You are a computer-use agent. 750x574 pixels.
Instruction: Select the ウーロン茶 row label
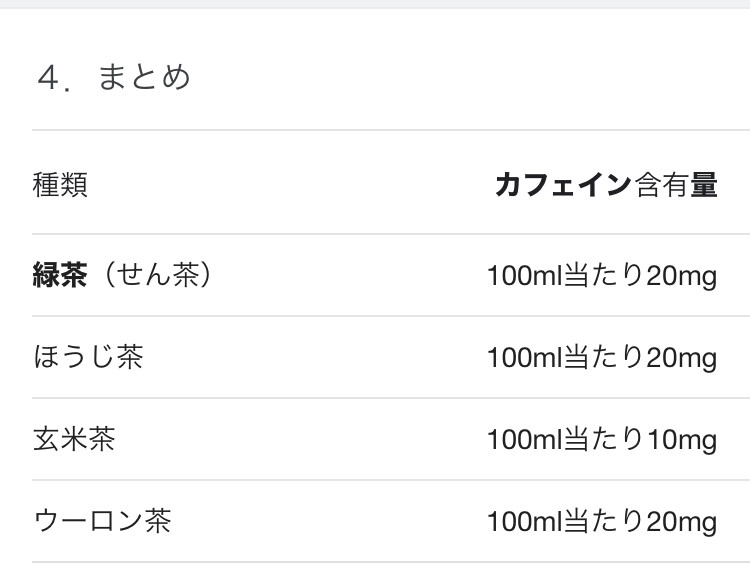102,521
